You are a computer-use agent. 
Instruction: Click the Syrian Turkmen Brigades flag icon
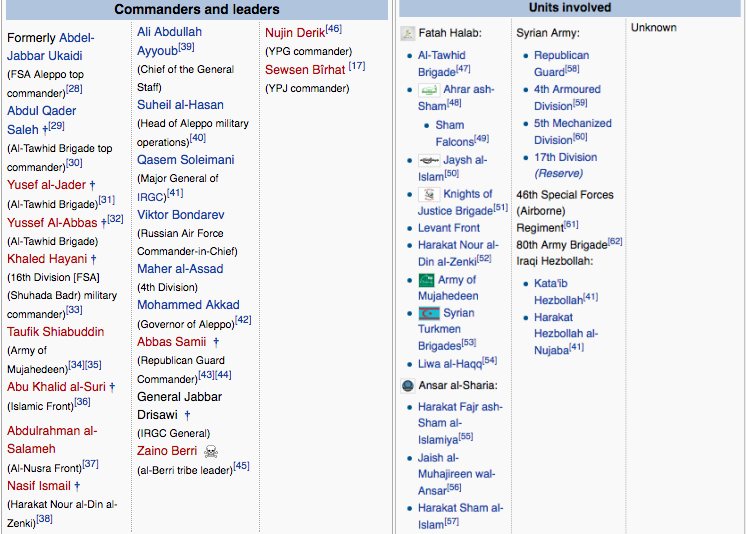pyautogui.click(x=429, y=313)
